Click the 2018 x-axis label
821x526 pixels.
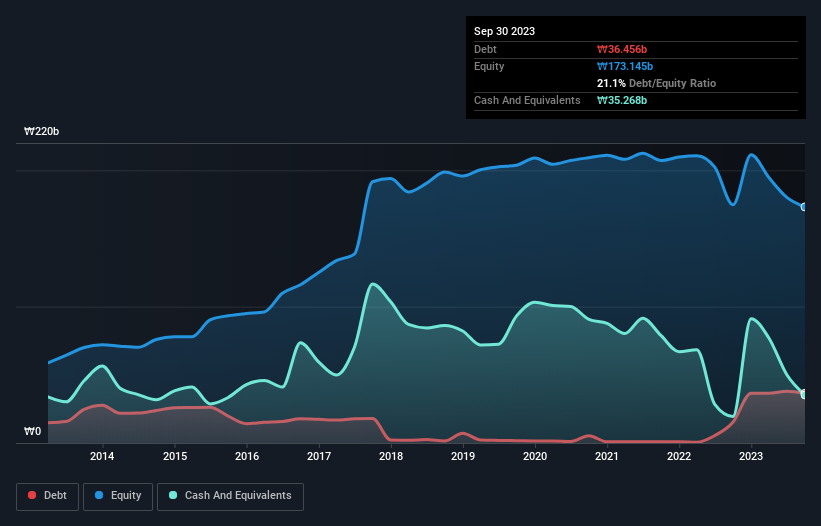tap(391, 456)
